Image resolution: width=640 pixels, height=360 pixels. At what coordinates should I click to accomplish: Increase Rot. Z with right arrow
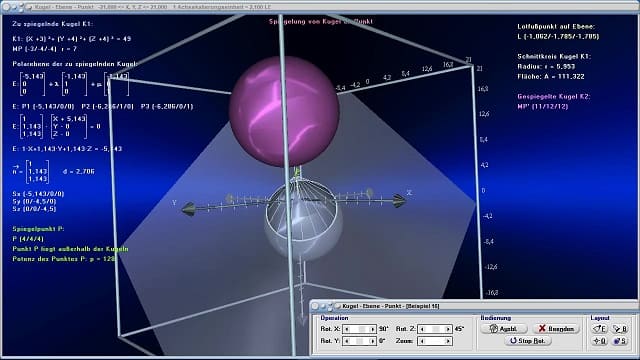448,329
